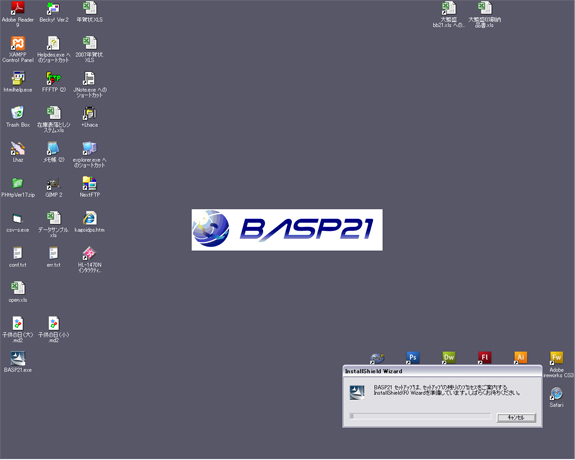Viewport: 575px width, 460px height.
Task: Click the BASP21 splash logo banner
Action: pyautogui.click(x=287, y=230)
